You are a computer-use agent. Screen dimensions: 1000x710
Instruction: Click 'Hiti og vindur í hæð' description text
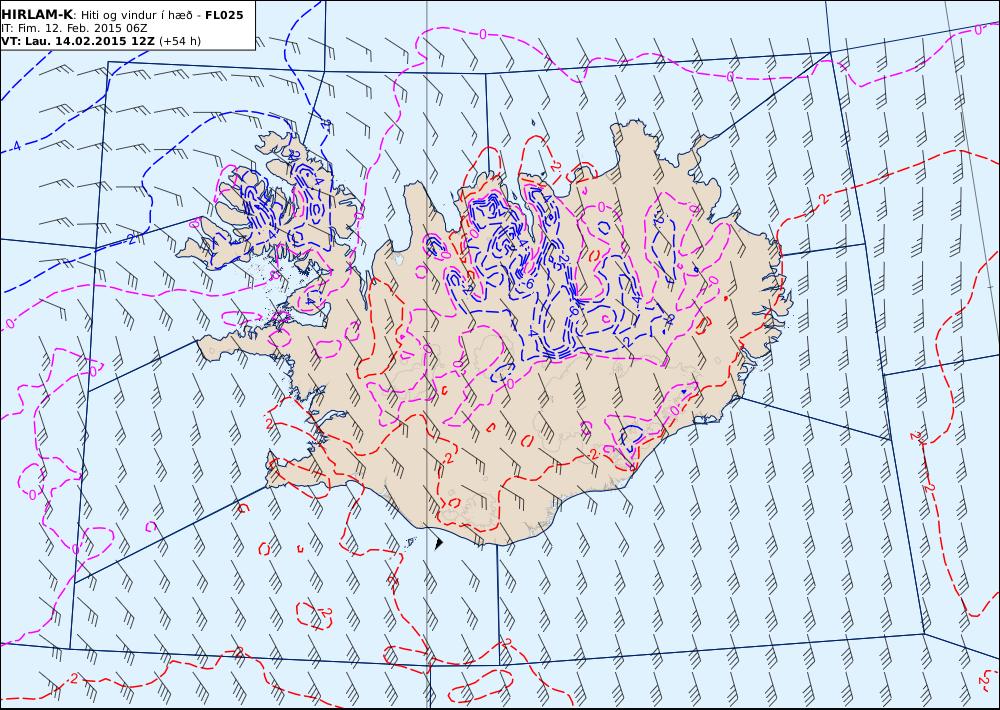pyautogui.click(x=136, y=15)
